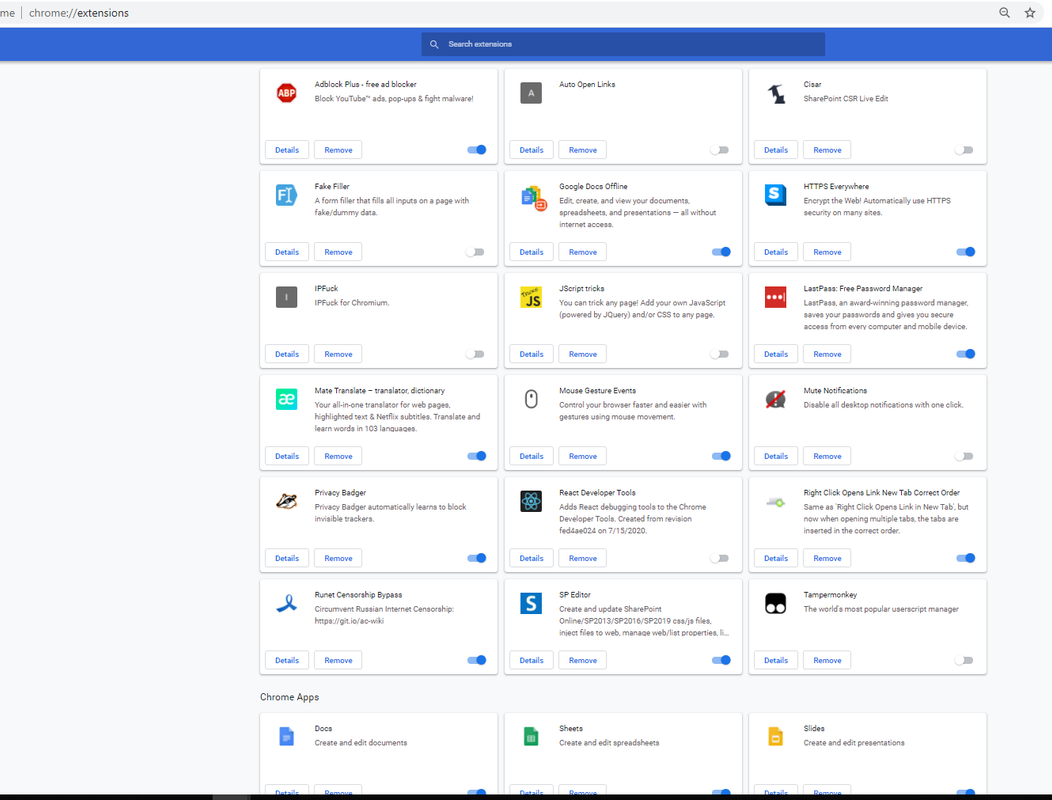The height and width of the screenshot is (800, 1052).
Task: Open Details for Adblock Plus
Action: coord(287,150)
